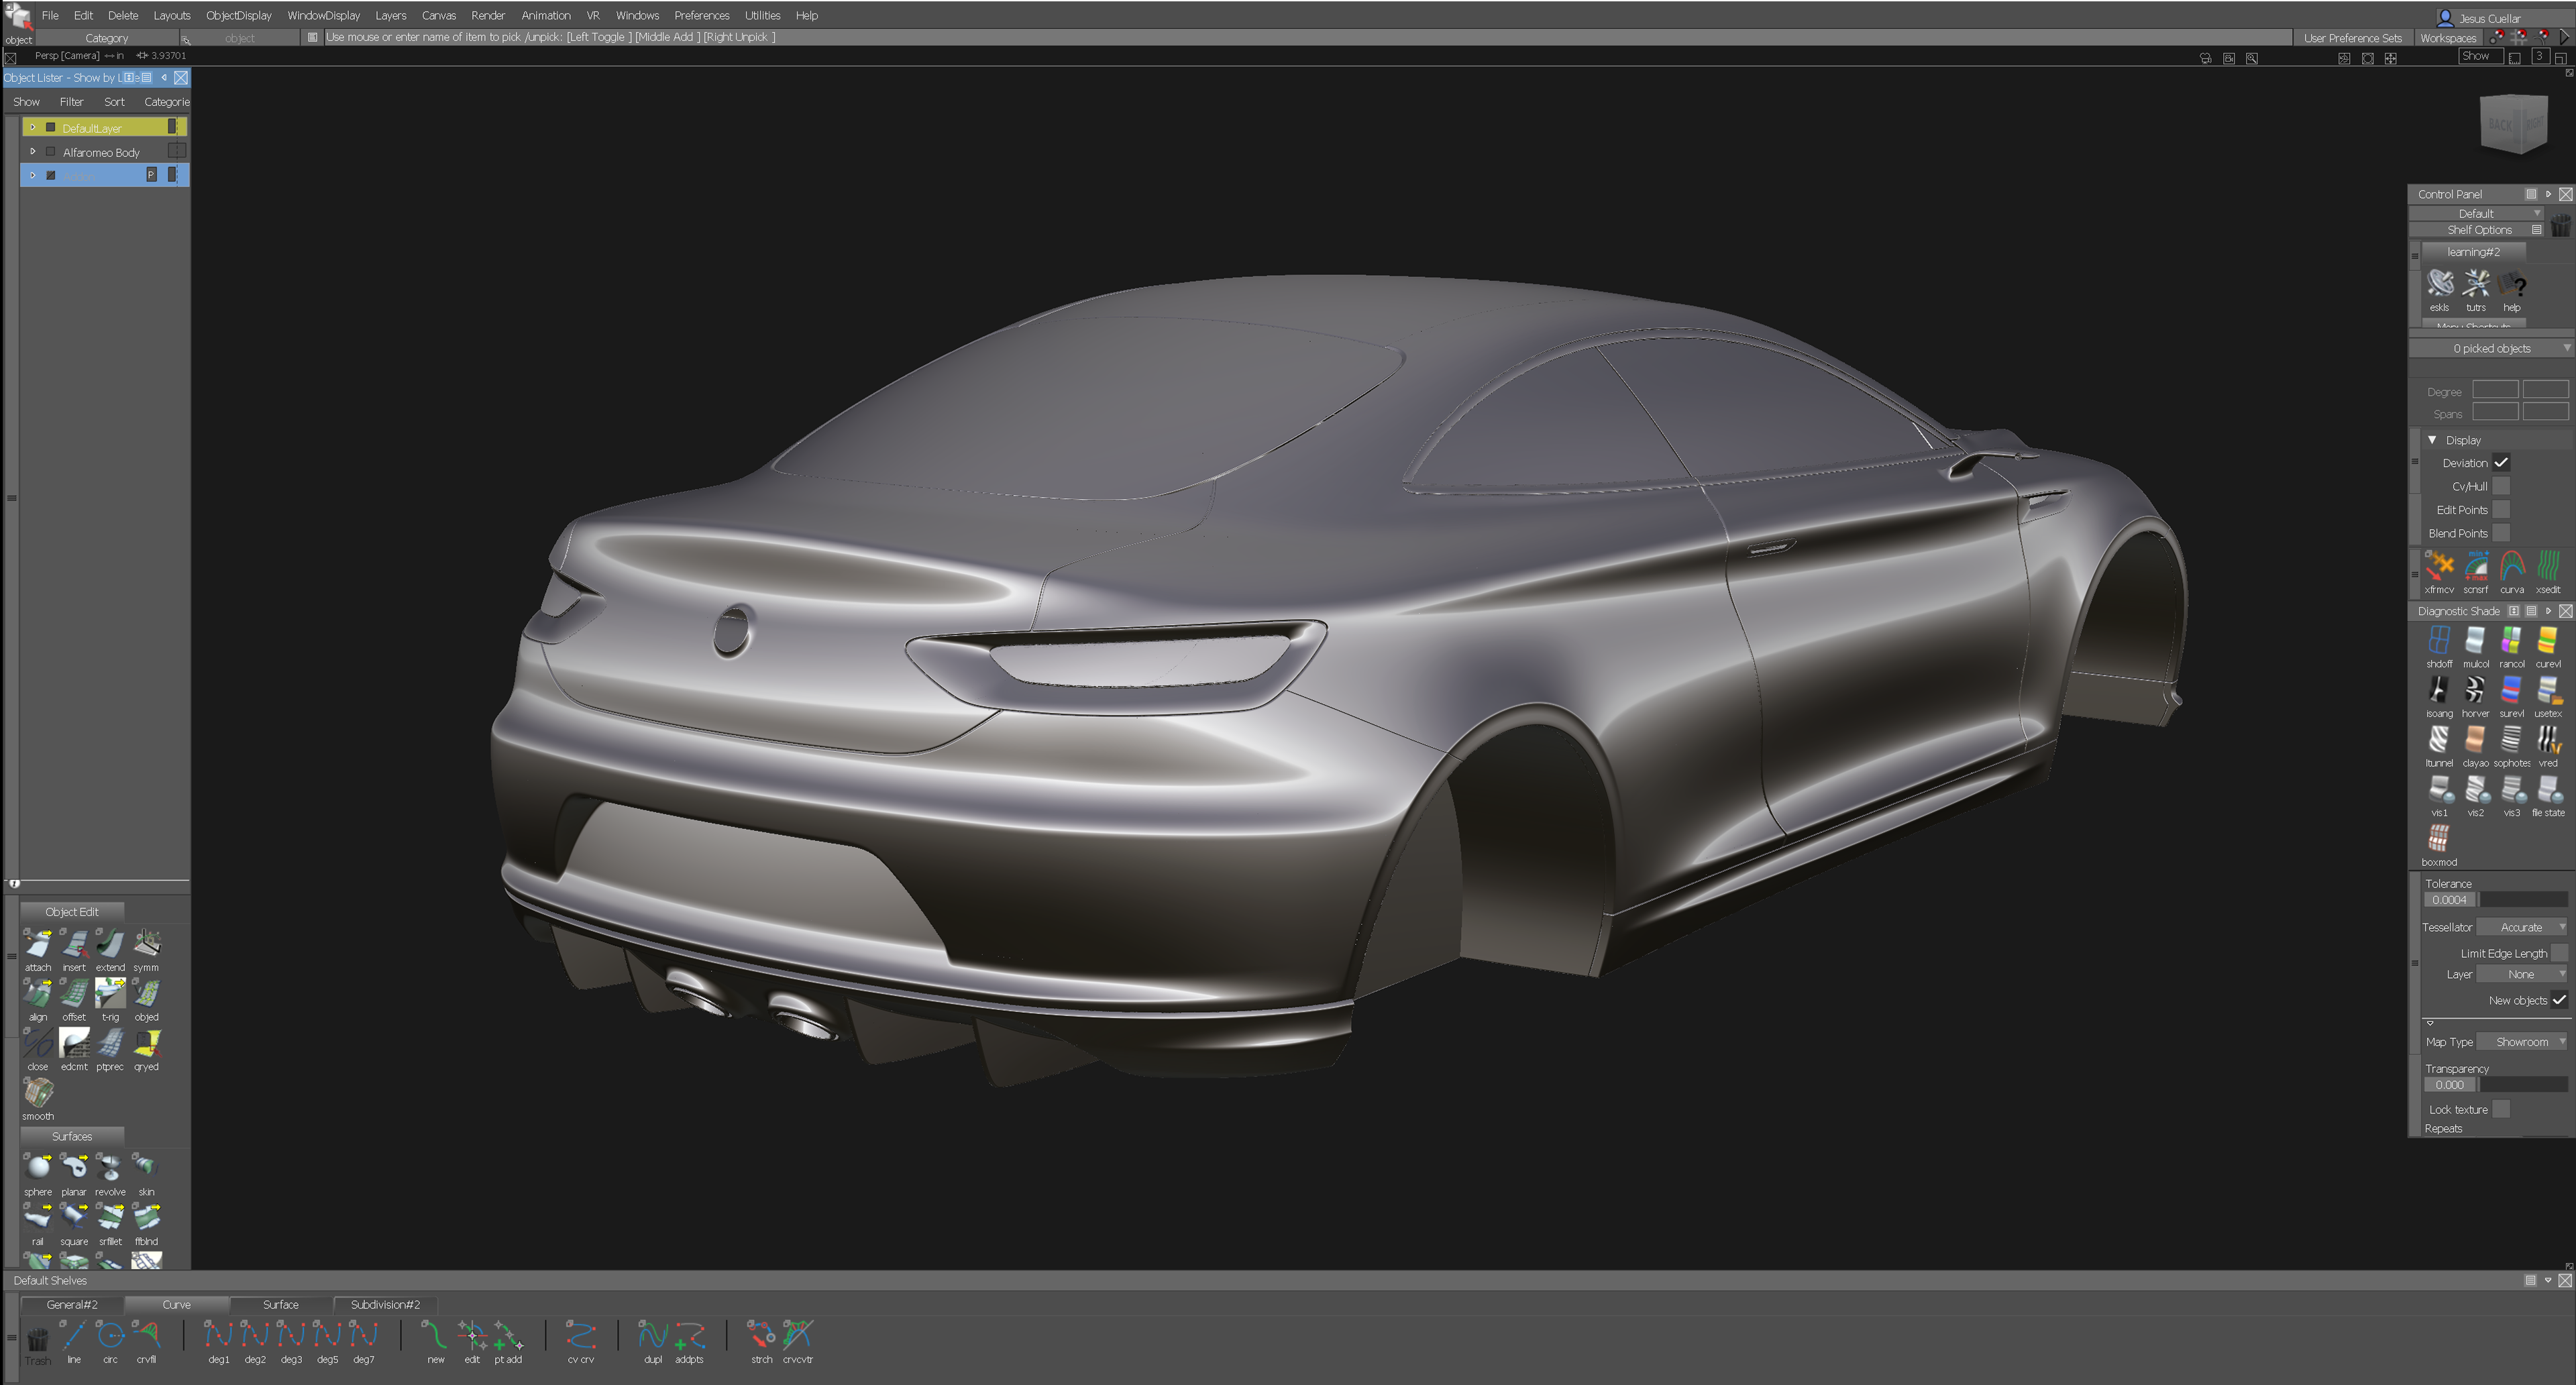Screen dimensions: 2576x1385
Task: Open the ObjectDisplay menu
Action: (238, 15)
